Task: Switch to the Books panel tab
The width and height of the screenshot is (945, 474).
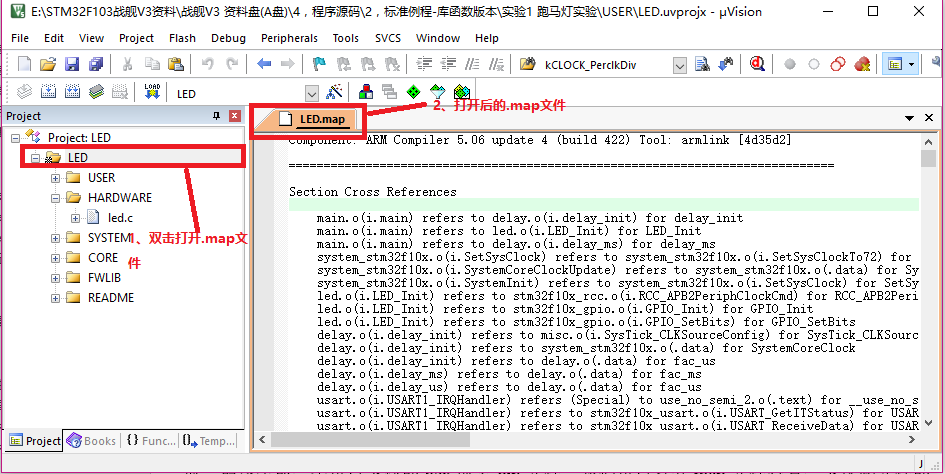Action: click(91, 441)
